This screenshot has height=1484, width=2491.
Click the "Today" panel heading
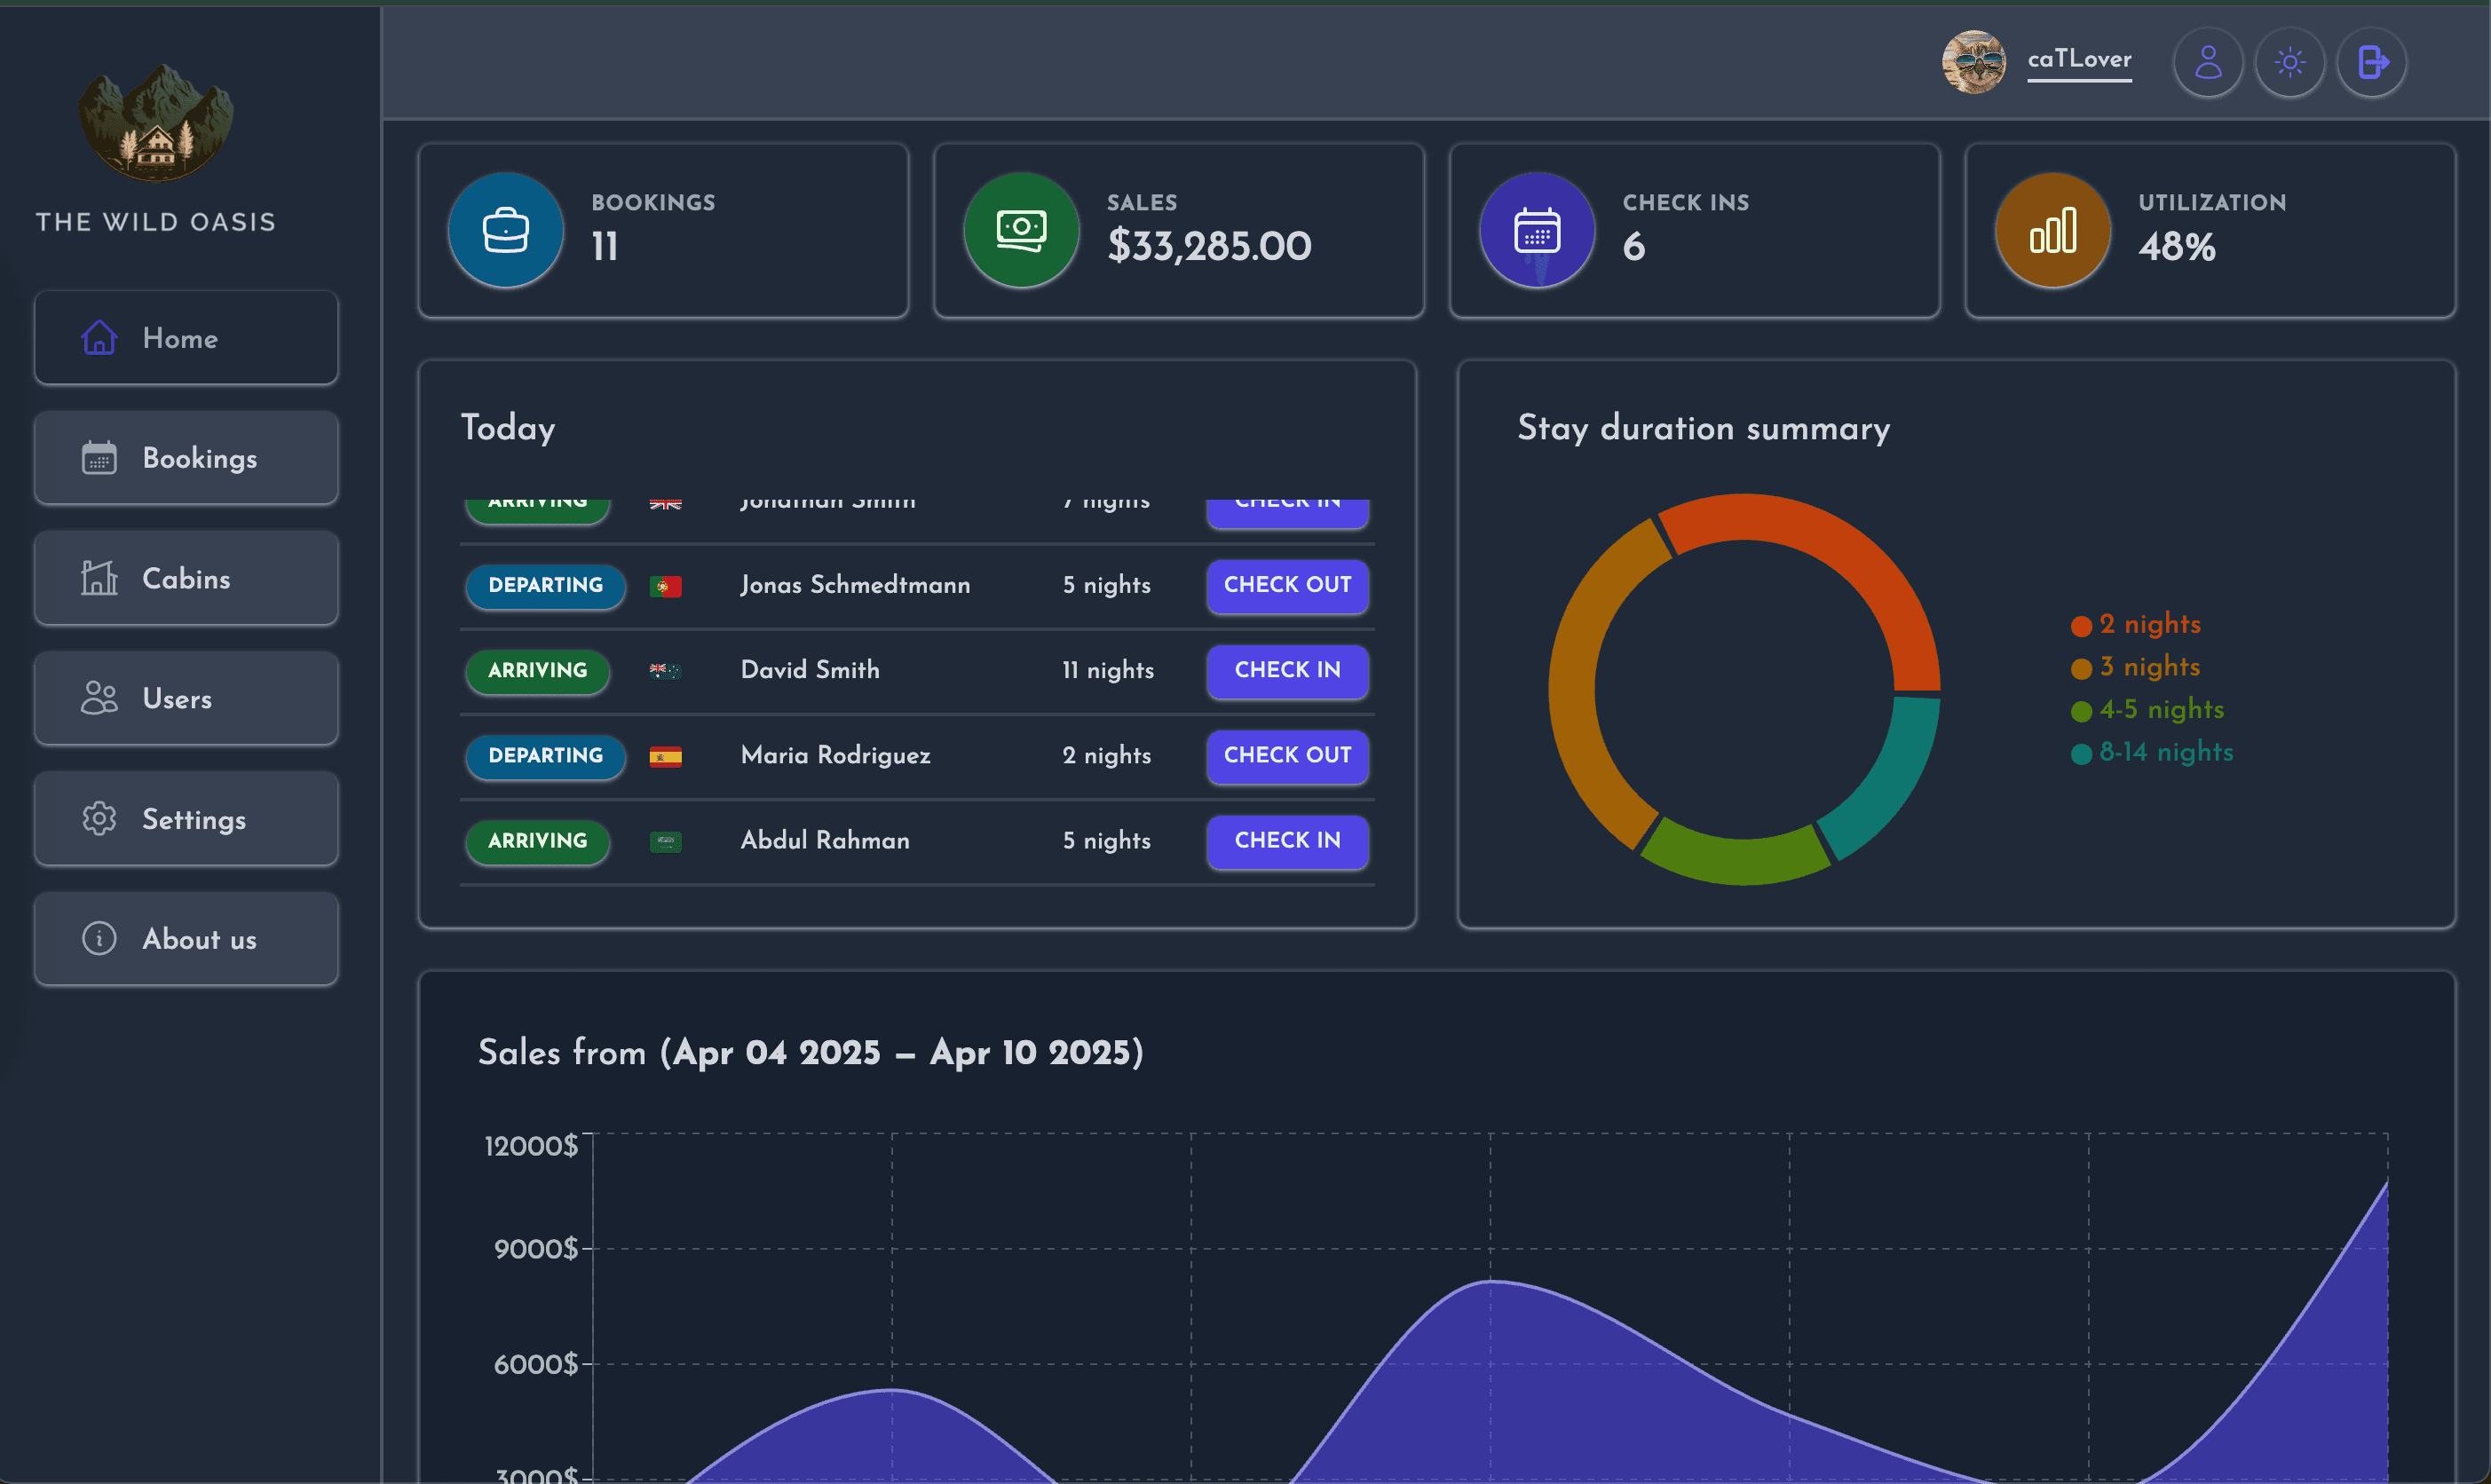click(x=508, y=428)
